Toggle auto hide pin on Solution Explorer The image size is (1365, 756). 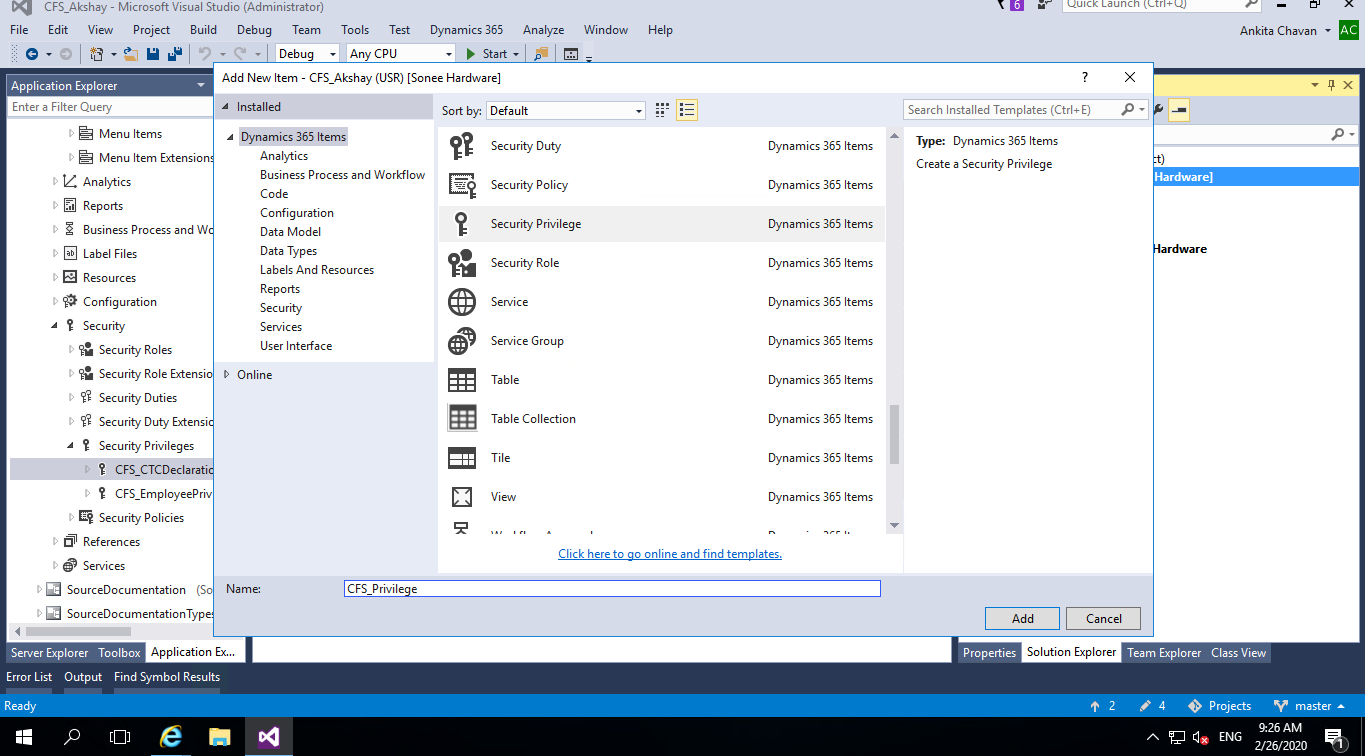tap(1332, 85)
